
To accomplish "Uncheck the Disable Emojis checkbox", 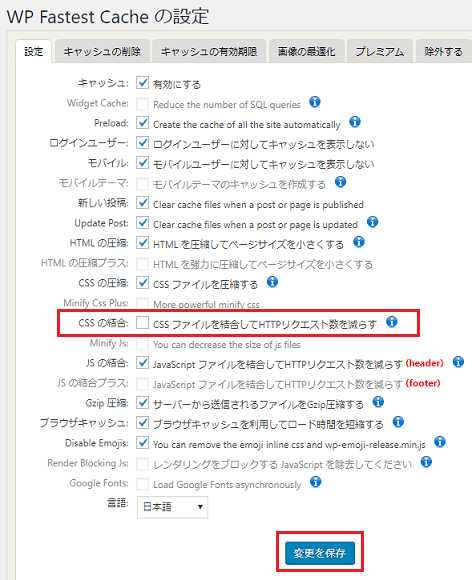I will click(142, 442).
